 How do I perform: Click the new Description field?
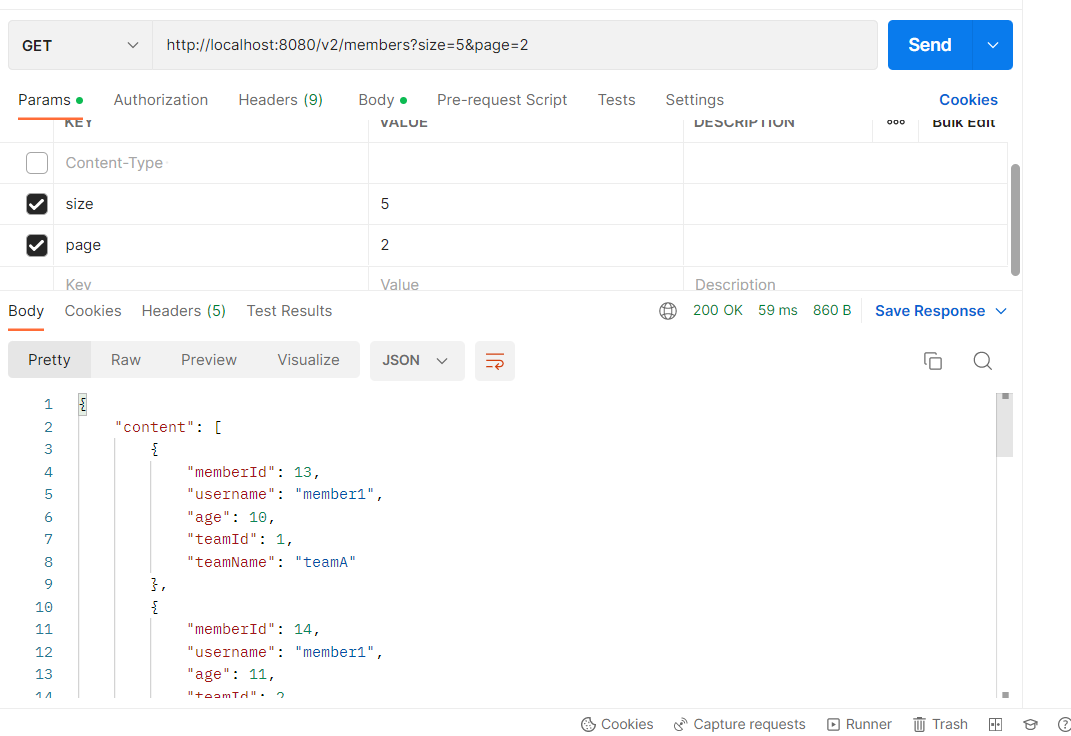pyautogui.click(x=845, y=280)
